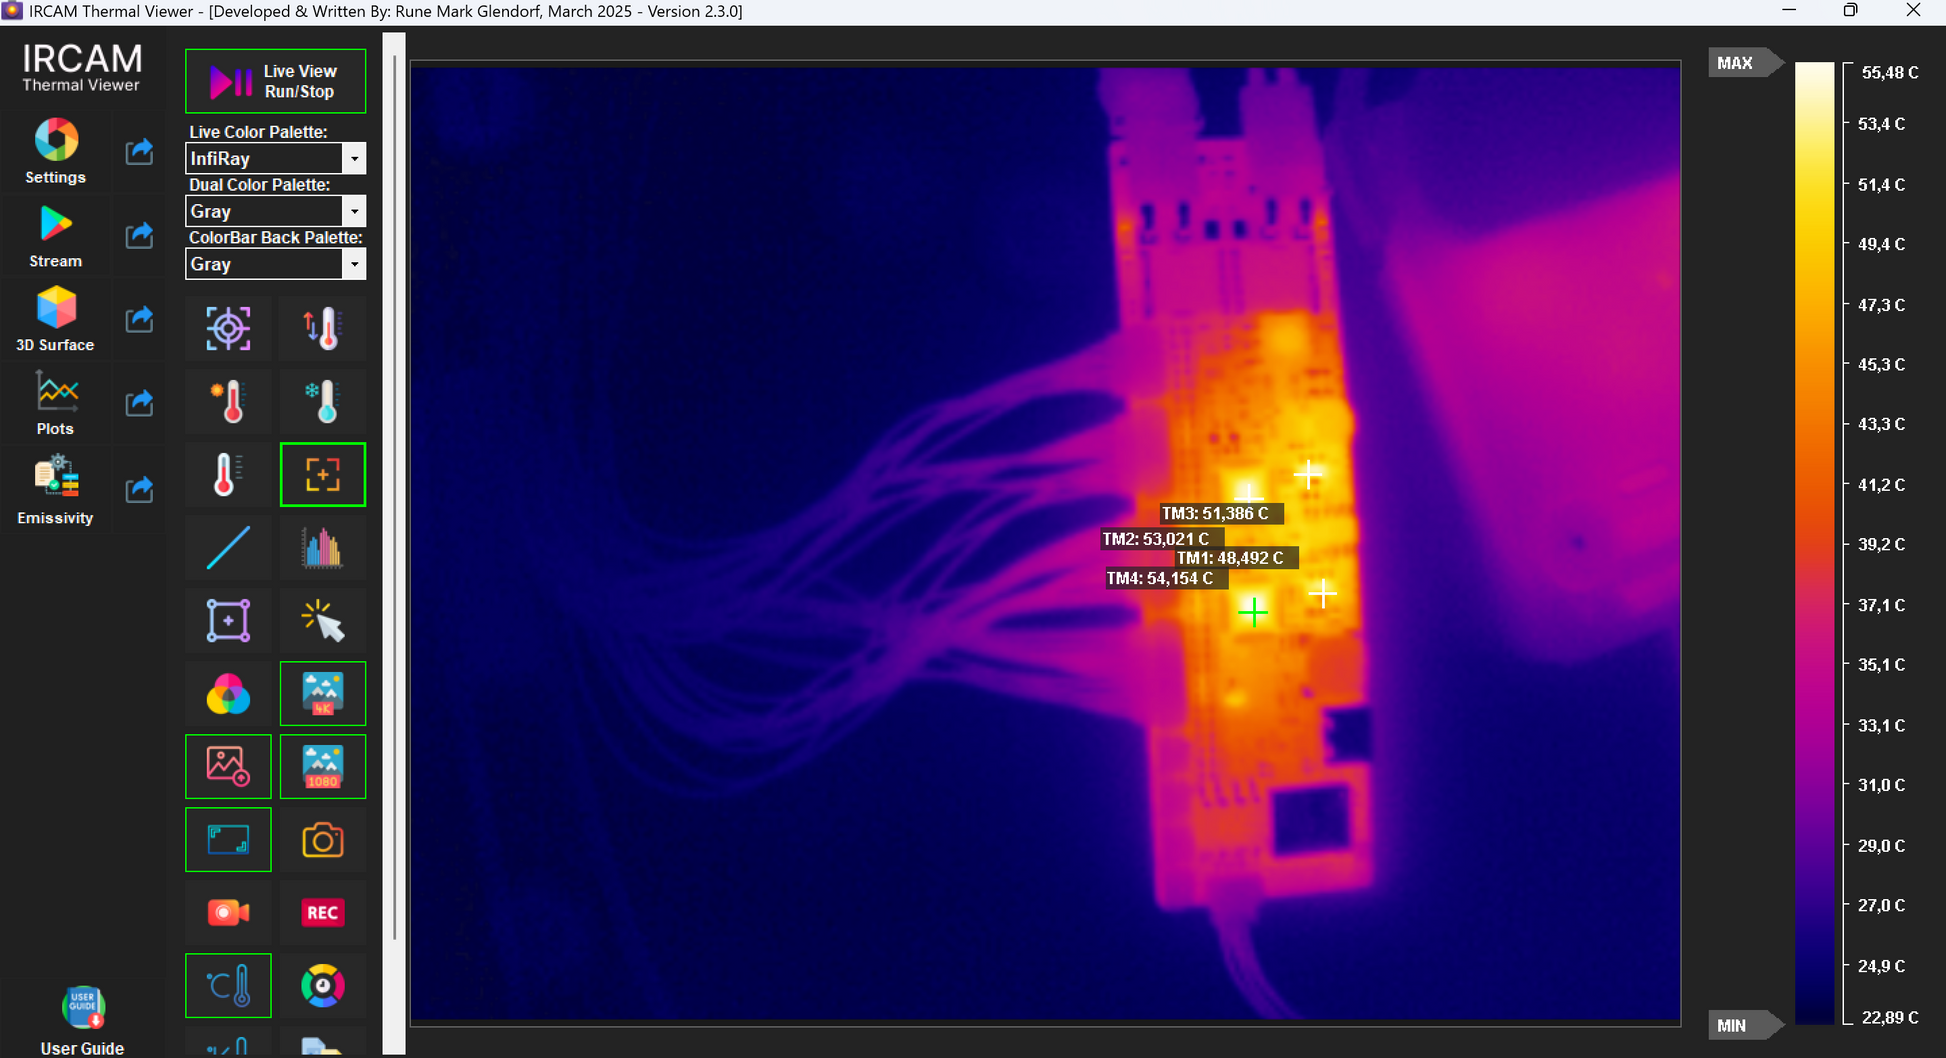Click the red REC record button
Viewport: 1946px width, 1058px height.
[x=323, y=913]
